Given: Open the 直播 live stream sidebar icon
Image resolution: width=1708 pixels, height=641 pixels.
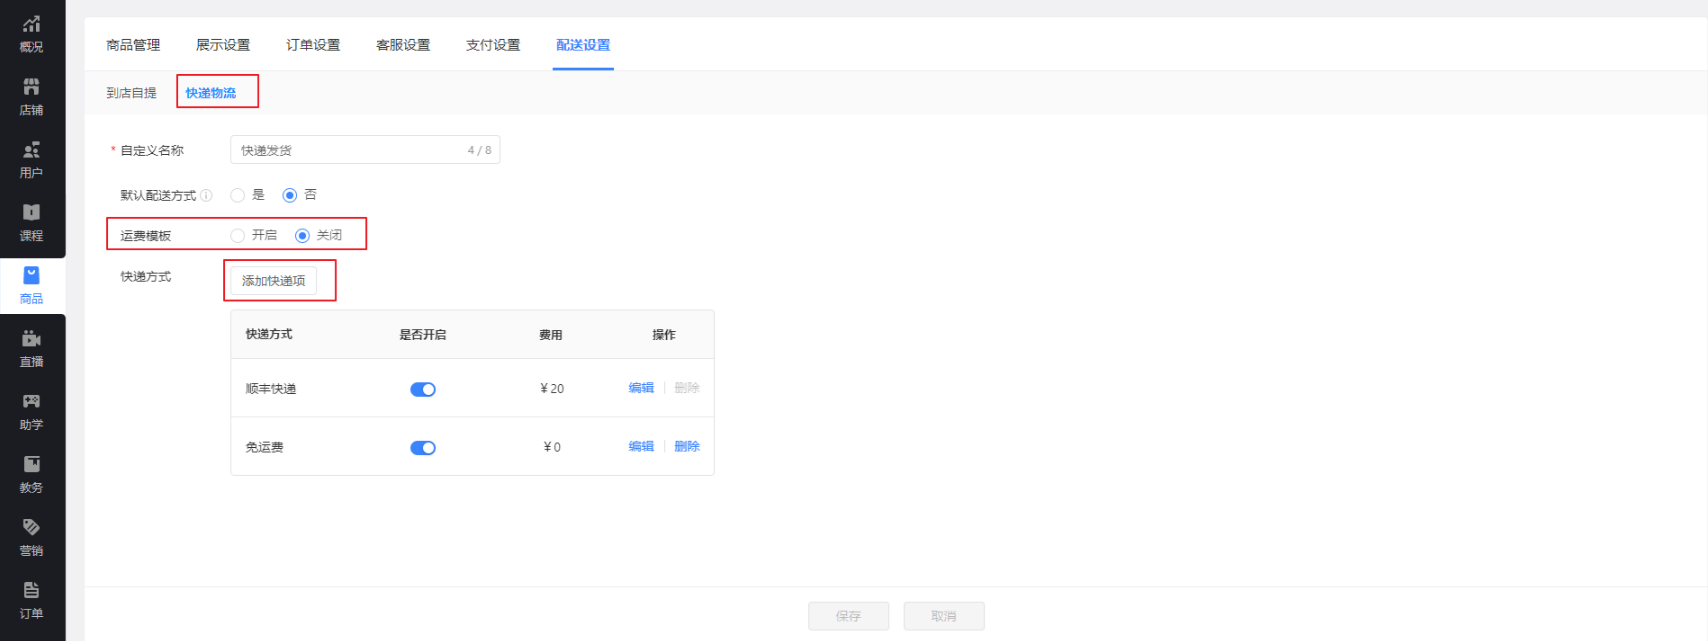Looking at the screenshot, I should [32, 348].
